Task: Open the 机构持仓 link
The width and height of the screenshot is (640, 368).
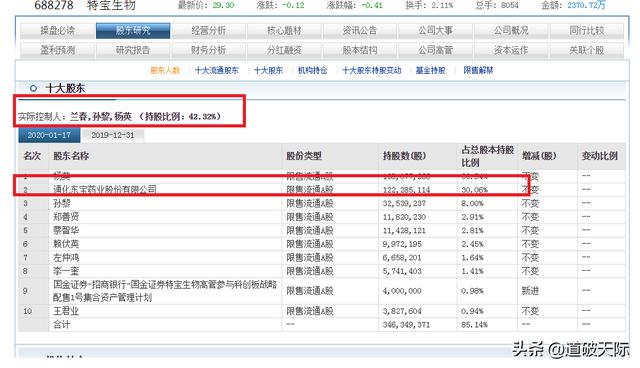Action: pos(312,70)
